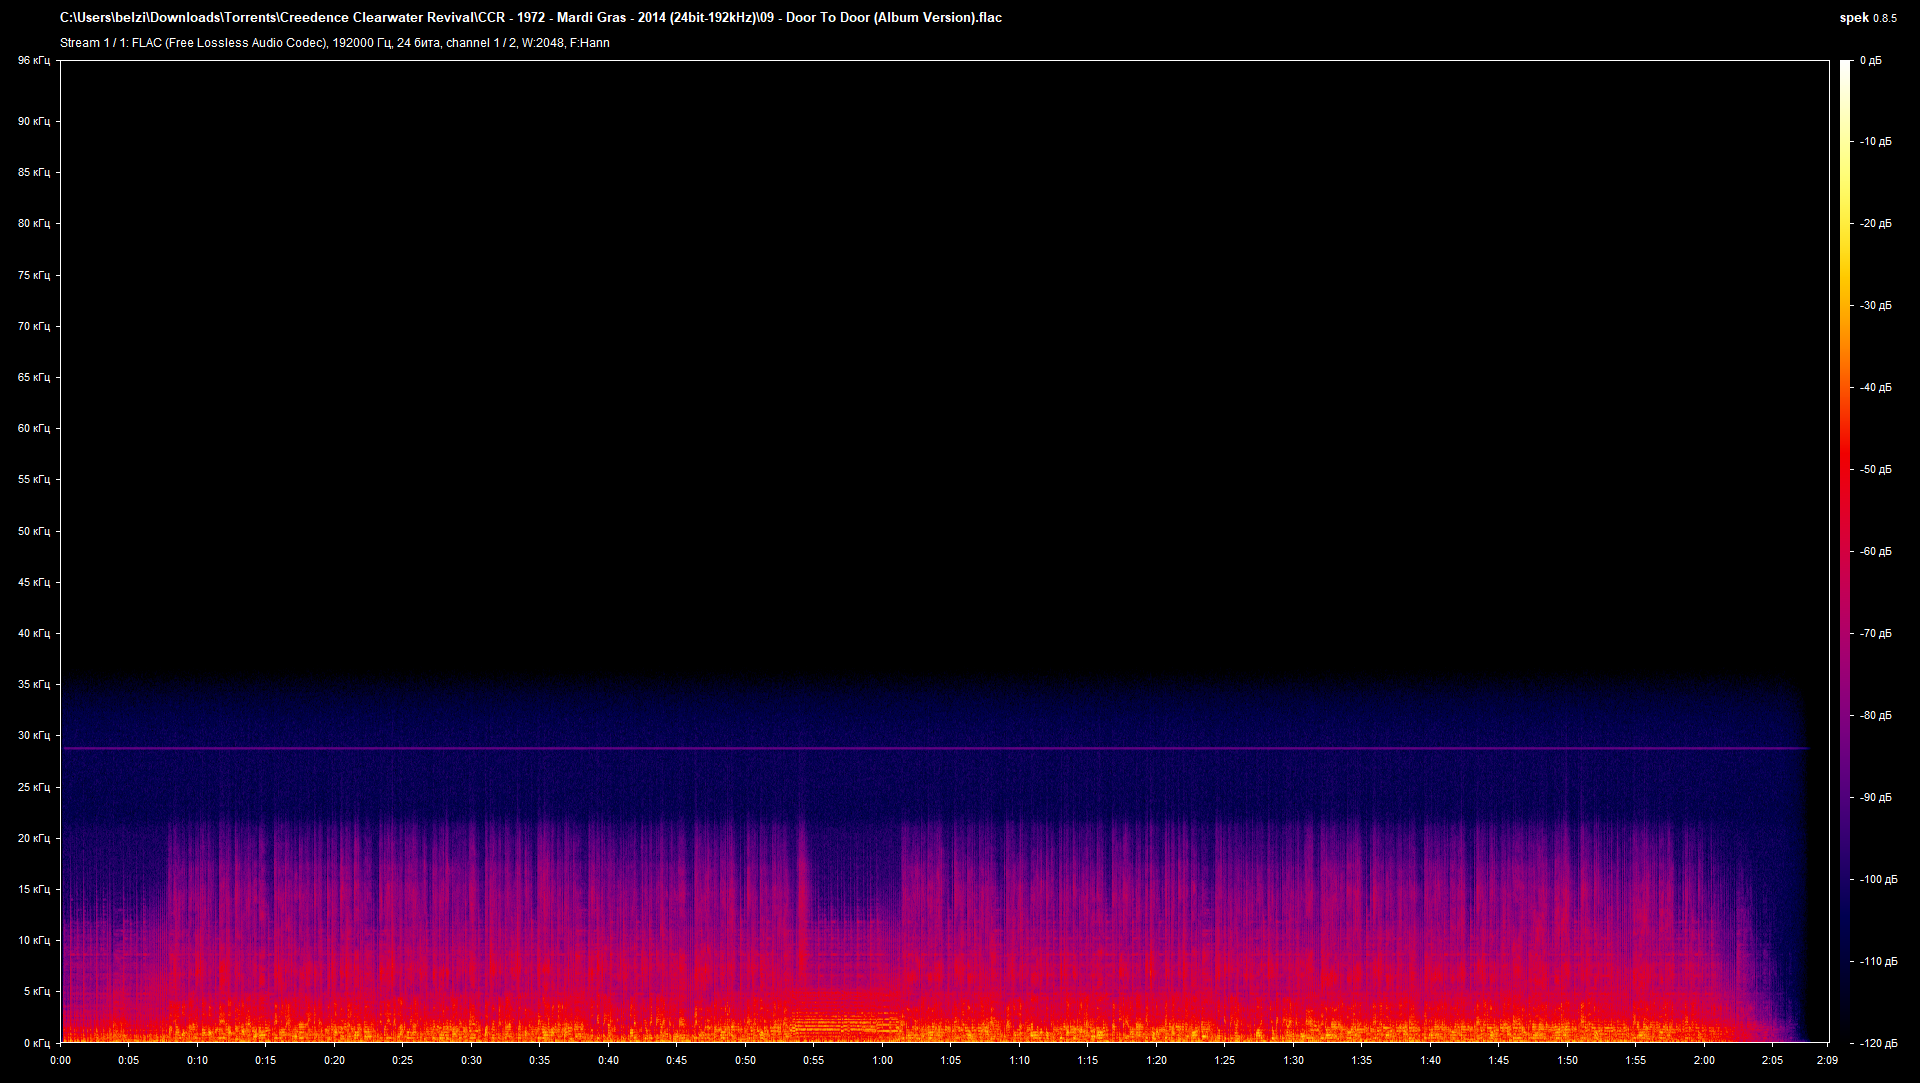1920x1083 pixels.
Task: Click the 1:30 time axis marker
Action: (x=1293, y=1060)
